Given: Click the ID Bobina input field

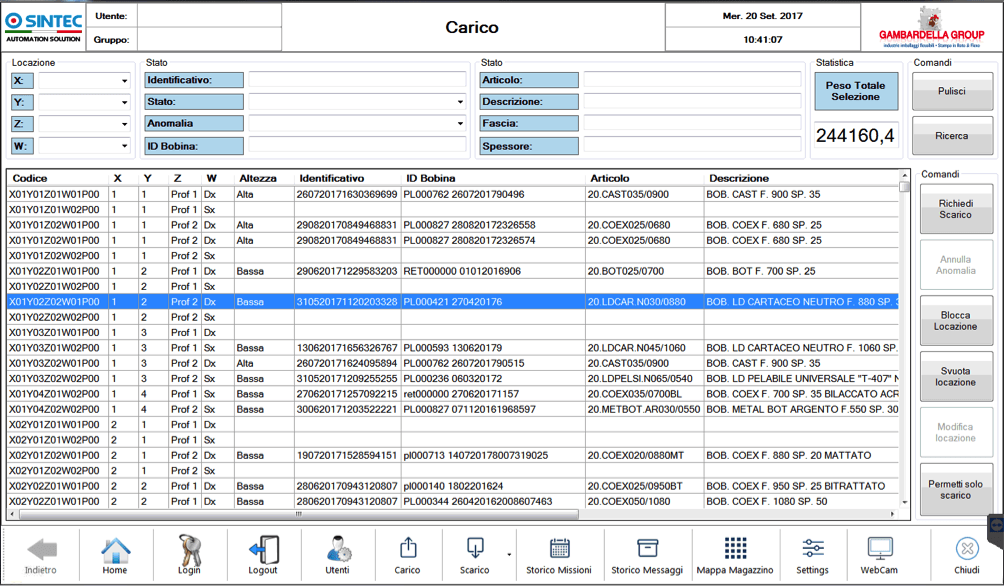Looking at the screenshot, I should click(x=357, y=145).
